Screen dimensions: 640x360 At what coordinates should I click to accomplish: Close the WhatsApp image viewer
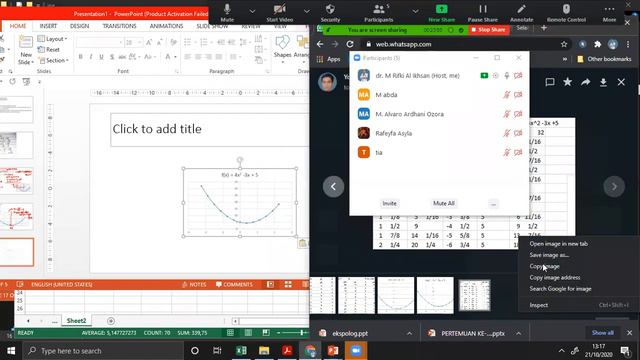tap(621, 82)
